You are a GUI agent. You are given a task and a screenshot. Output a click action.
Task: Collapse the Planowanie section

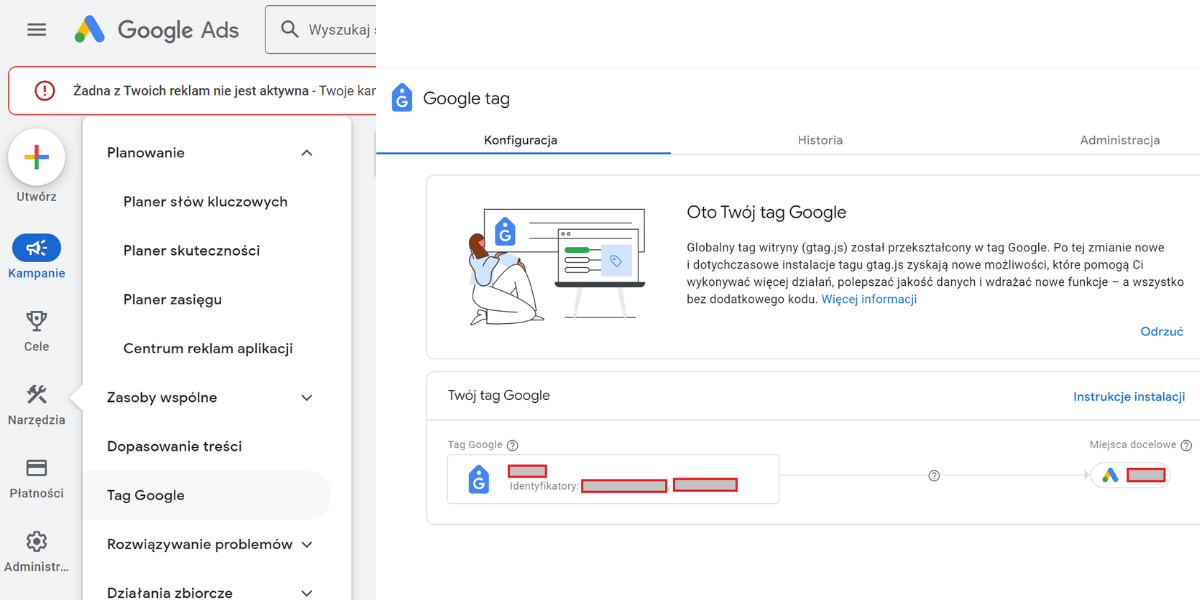point(307,153)
